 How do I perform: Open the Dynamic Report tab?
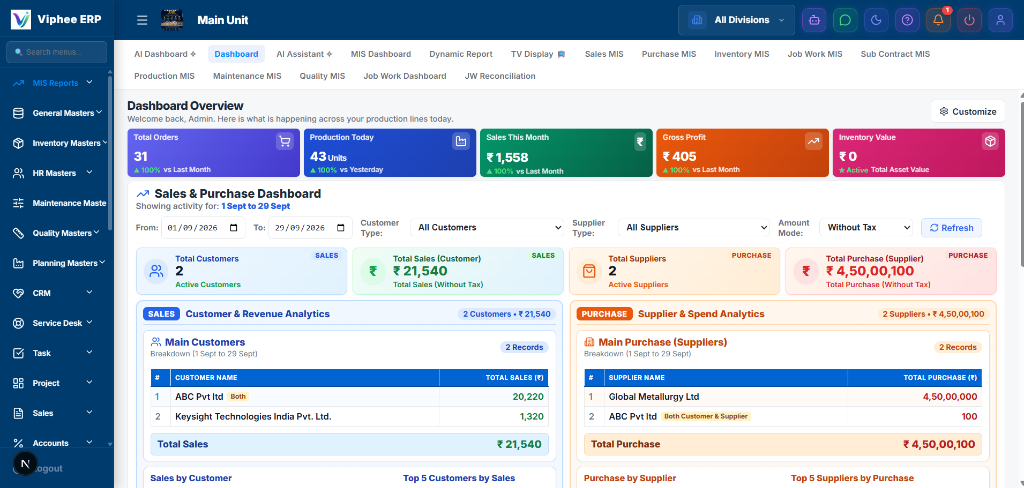(x=461, y=54)
